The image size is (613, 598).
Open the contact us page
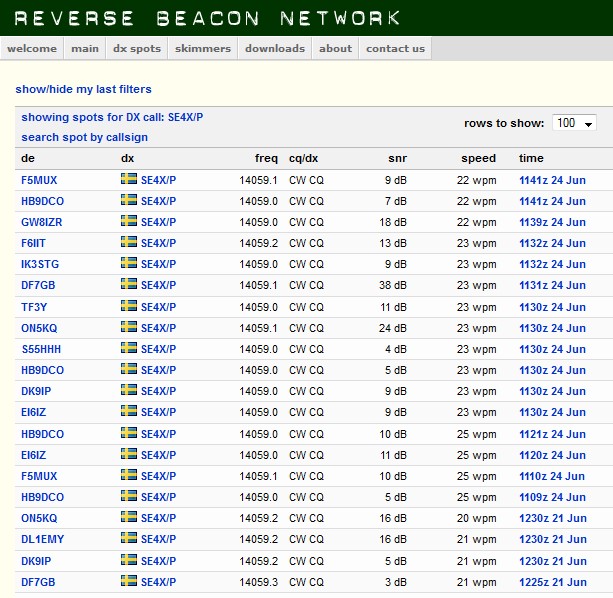pos(395,48)
